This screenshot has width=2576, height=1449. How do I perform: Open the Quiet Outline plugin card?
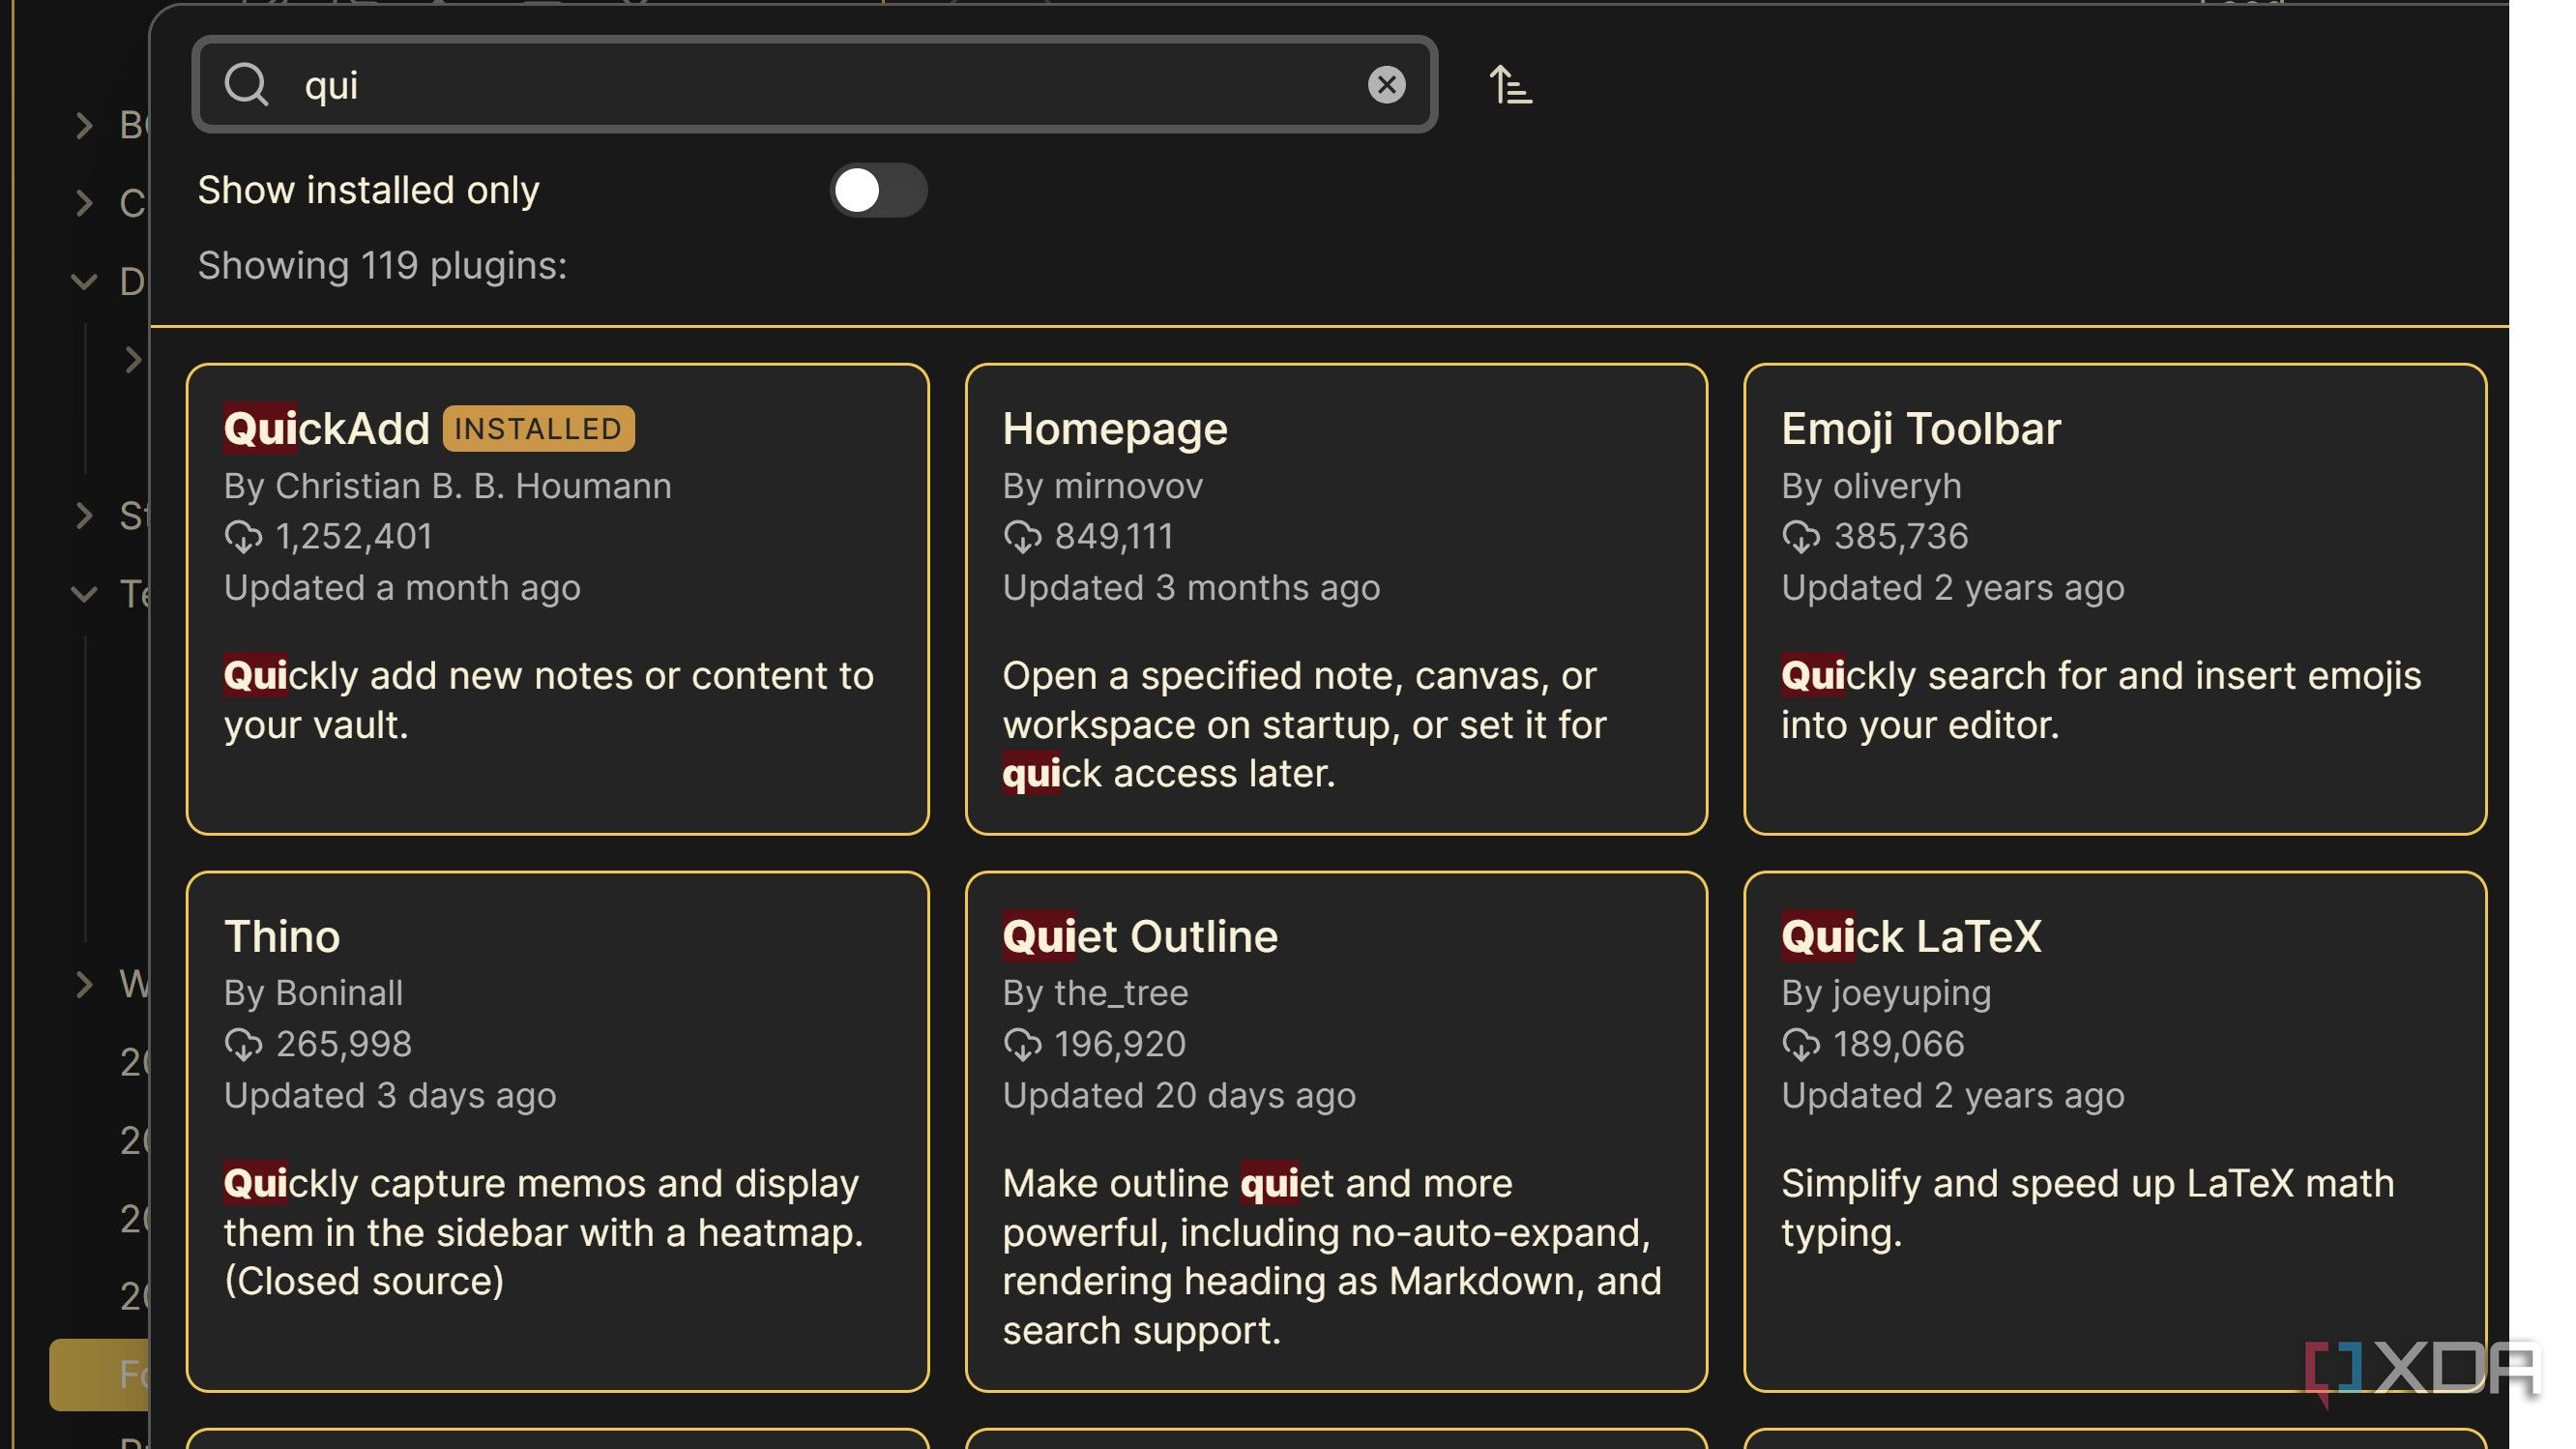(1336, 1131)
